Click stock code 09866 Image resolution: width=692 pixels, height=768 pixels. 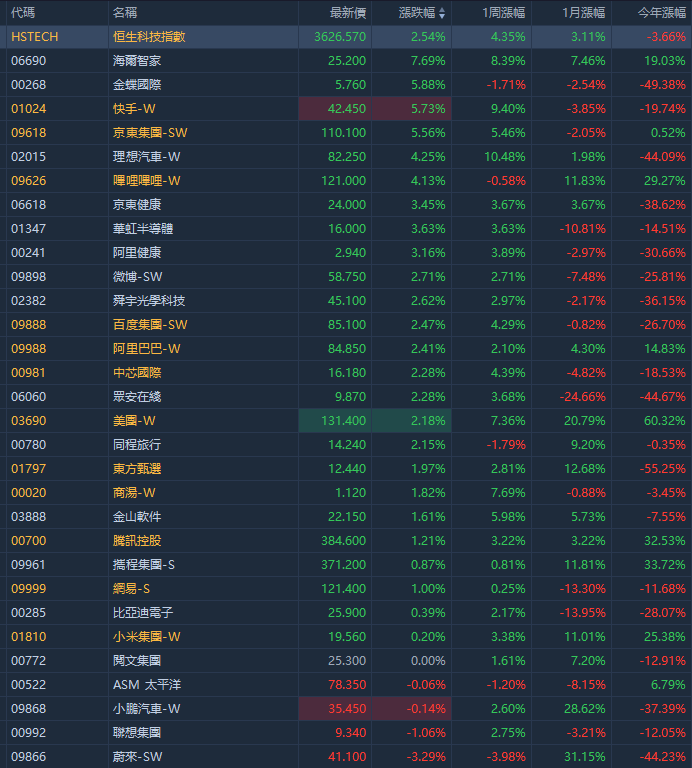click(29, 757)
